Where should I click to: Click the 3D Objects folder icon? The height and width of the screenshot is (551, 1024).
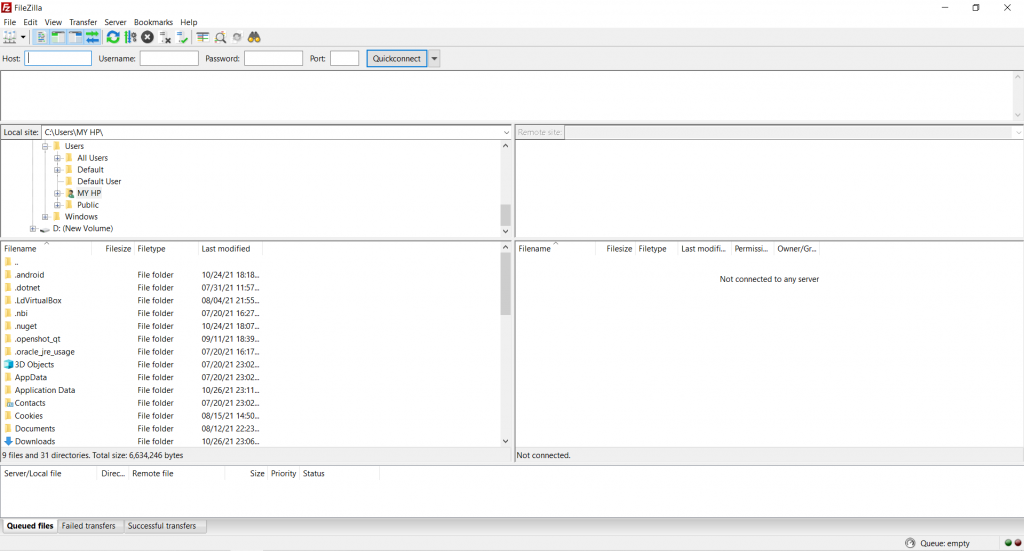8,364
